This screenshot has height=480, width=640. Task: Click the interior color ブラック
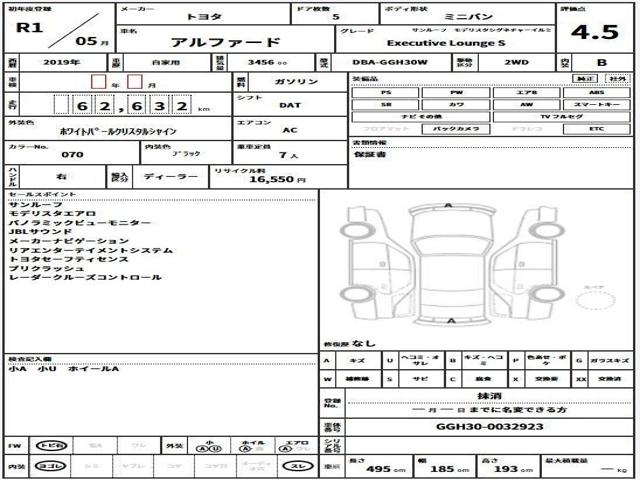186,154
